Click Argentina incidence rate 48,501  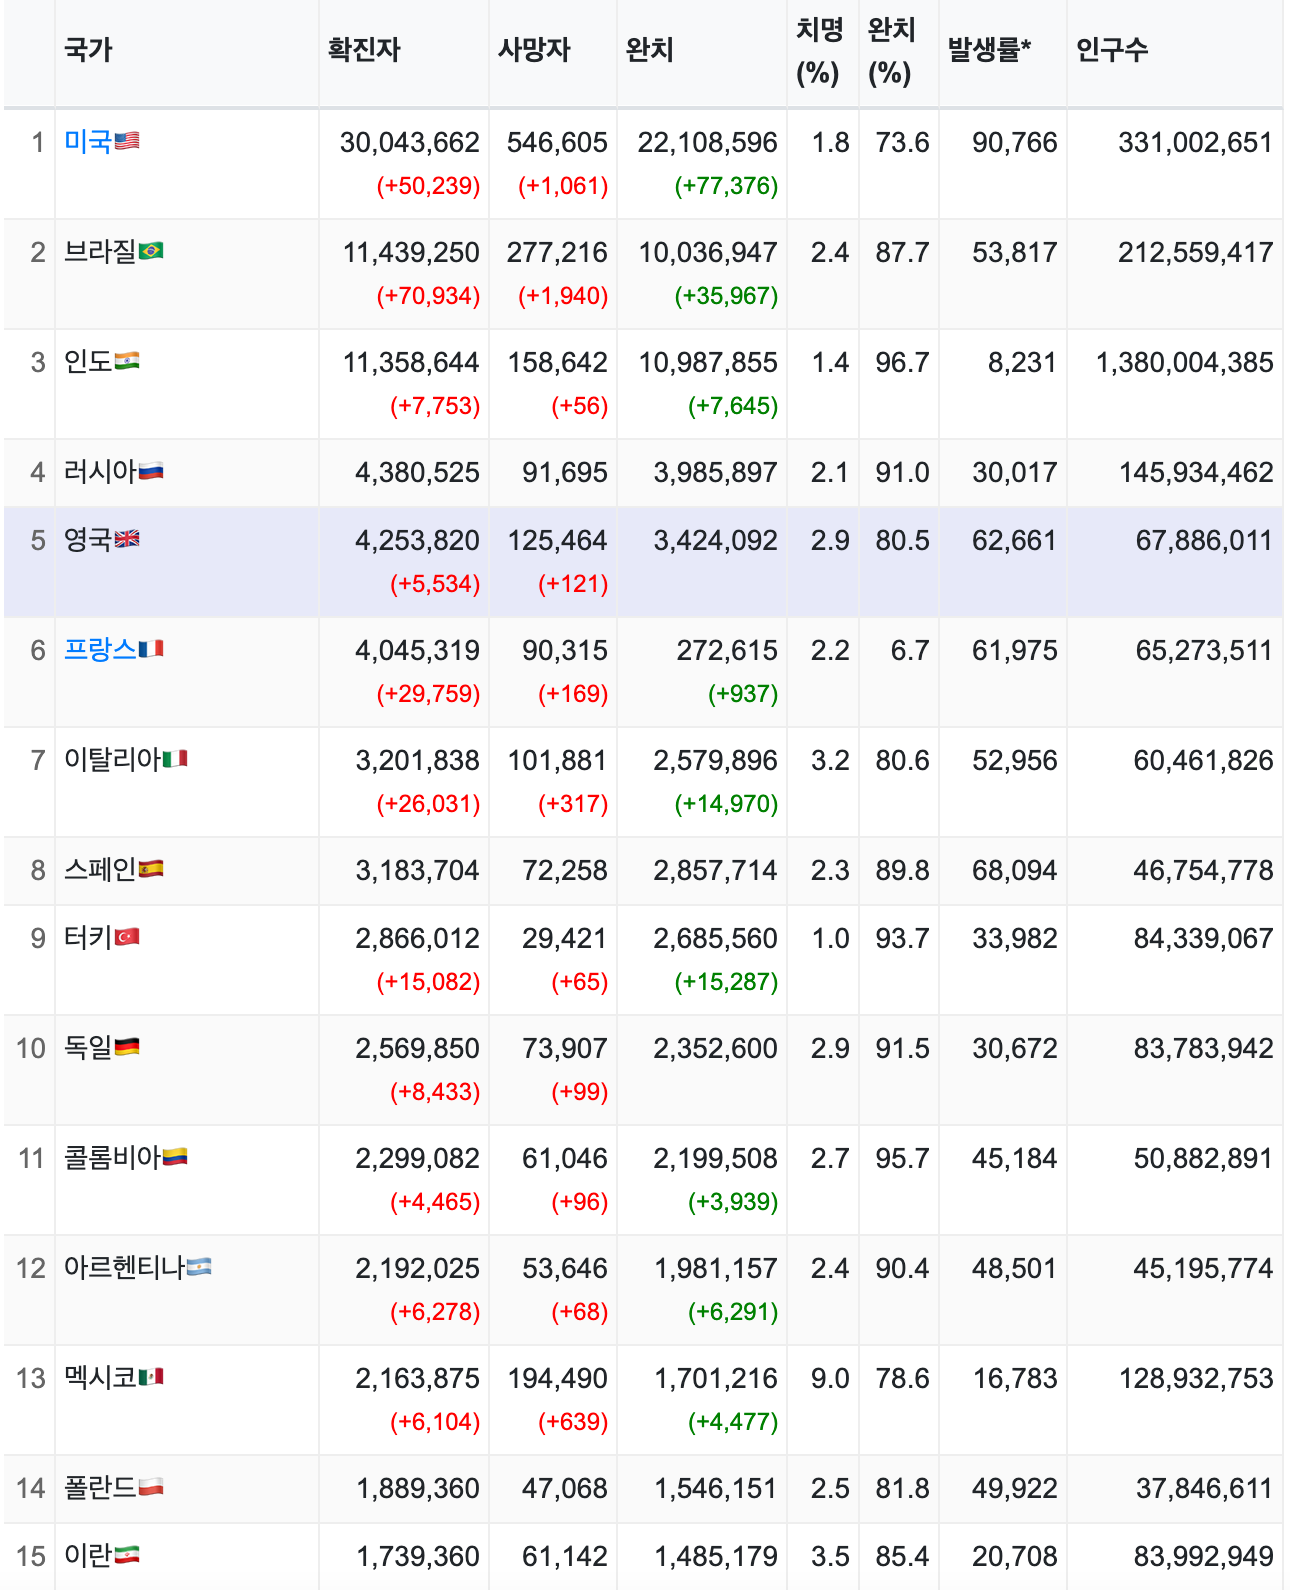tap(1015, 1268)
